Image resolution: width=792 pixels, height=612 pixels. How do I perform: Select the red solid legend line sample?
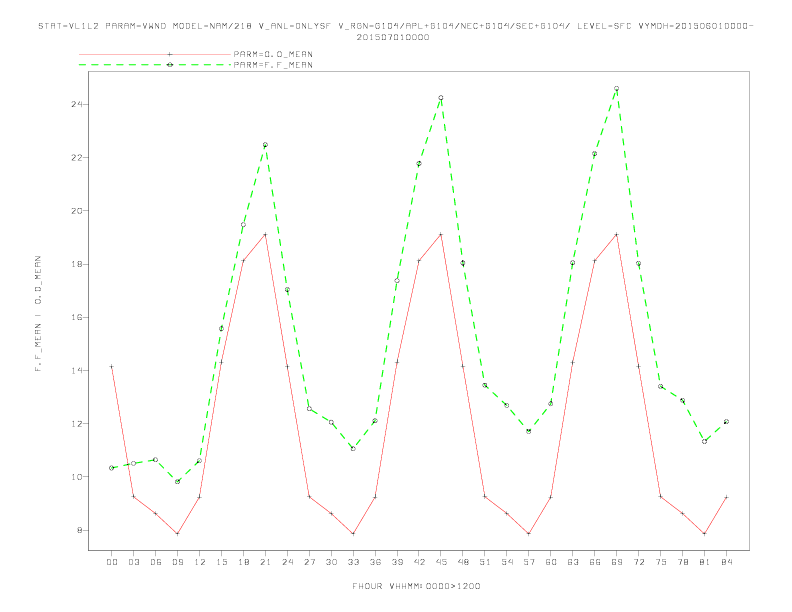pos(155,54)
